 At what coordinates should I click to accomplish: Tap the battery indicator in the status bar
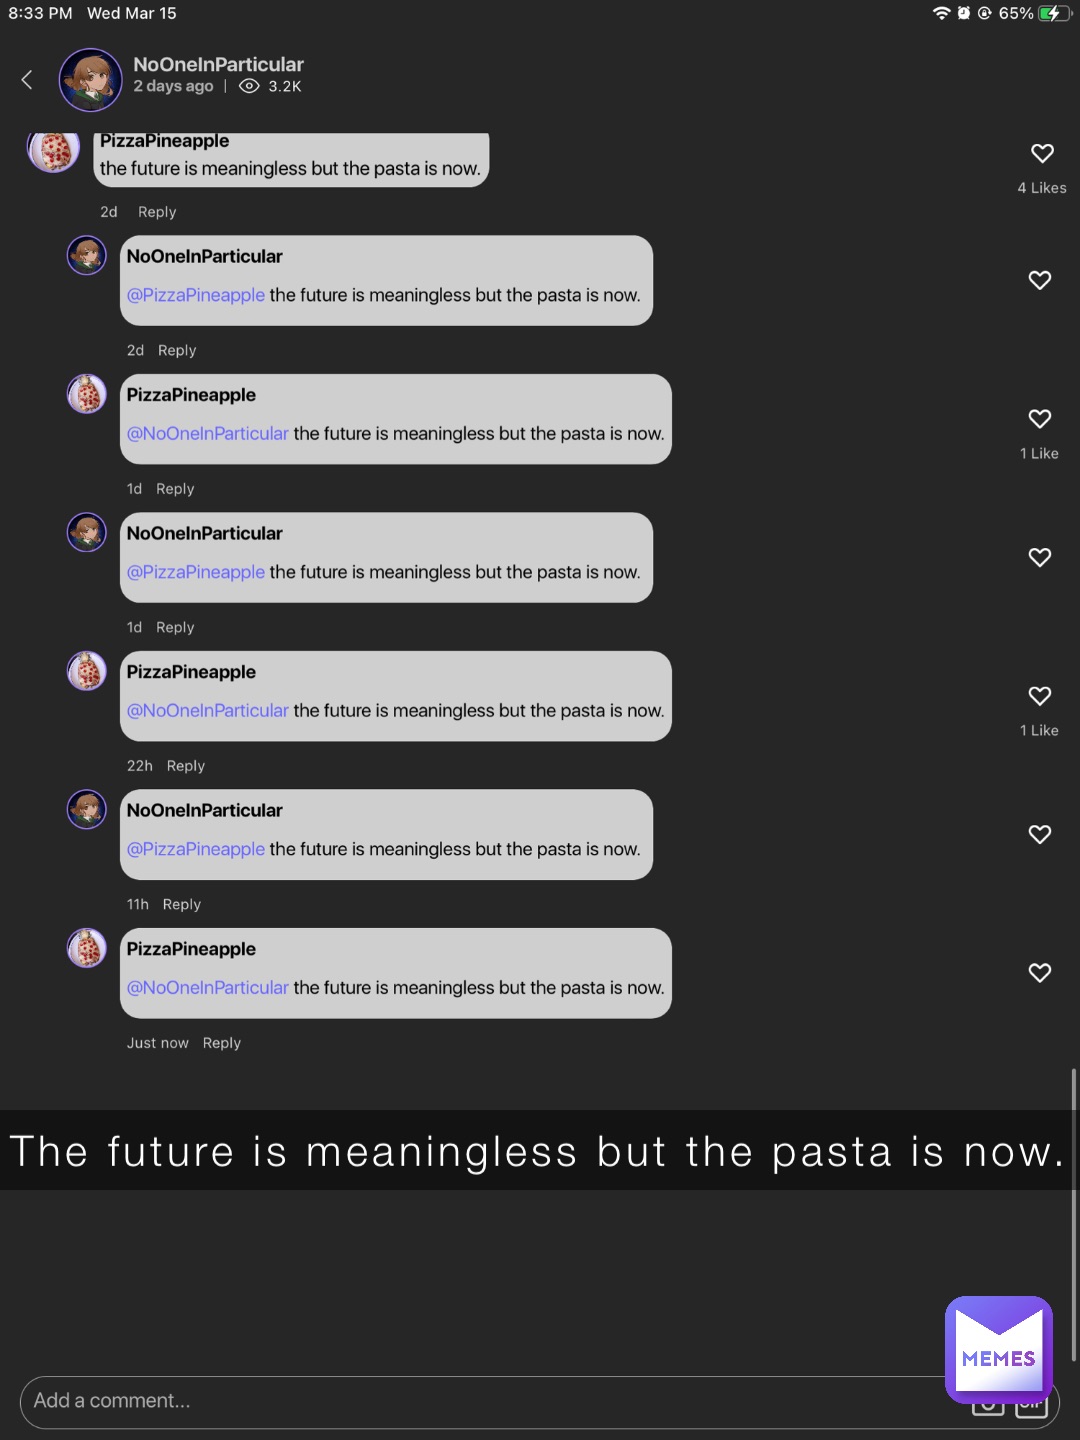click(1053, 13)
